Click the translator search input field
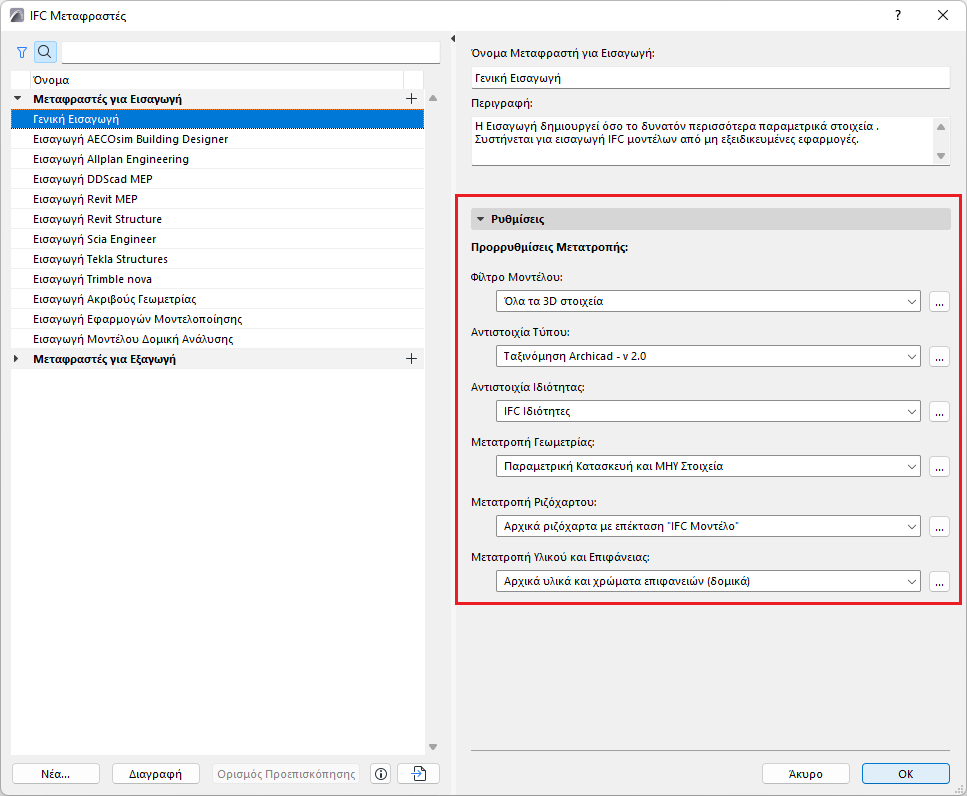This screenshot has width=967, height=796. tap(250, 52)
